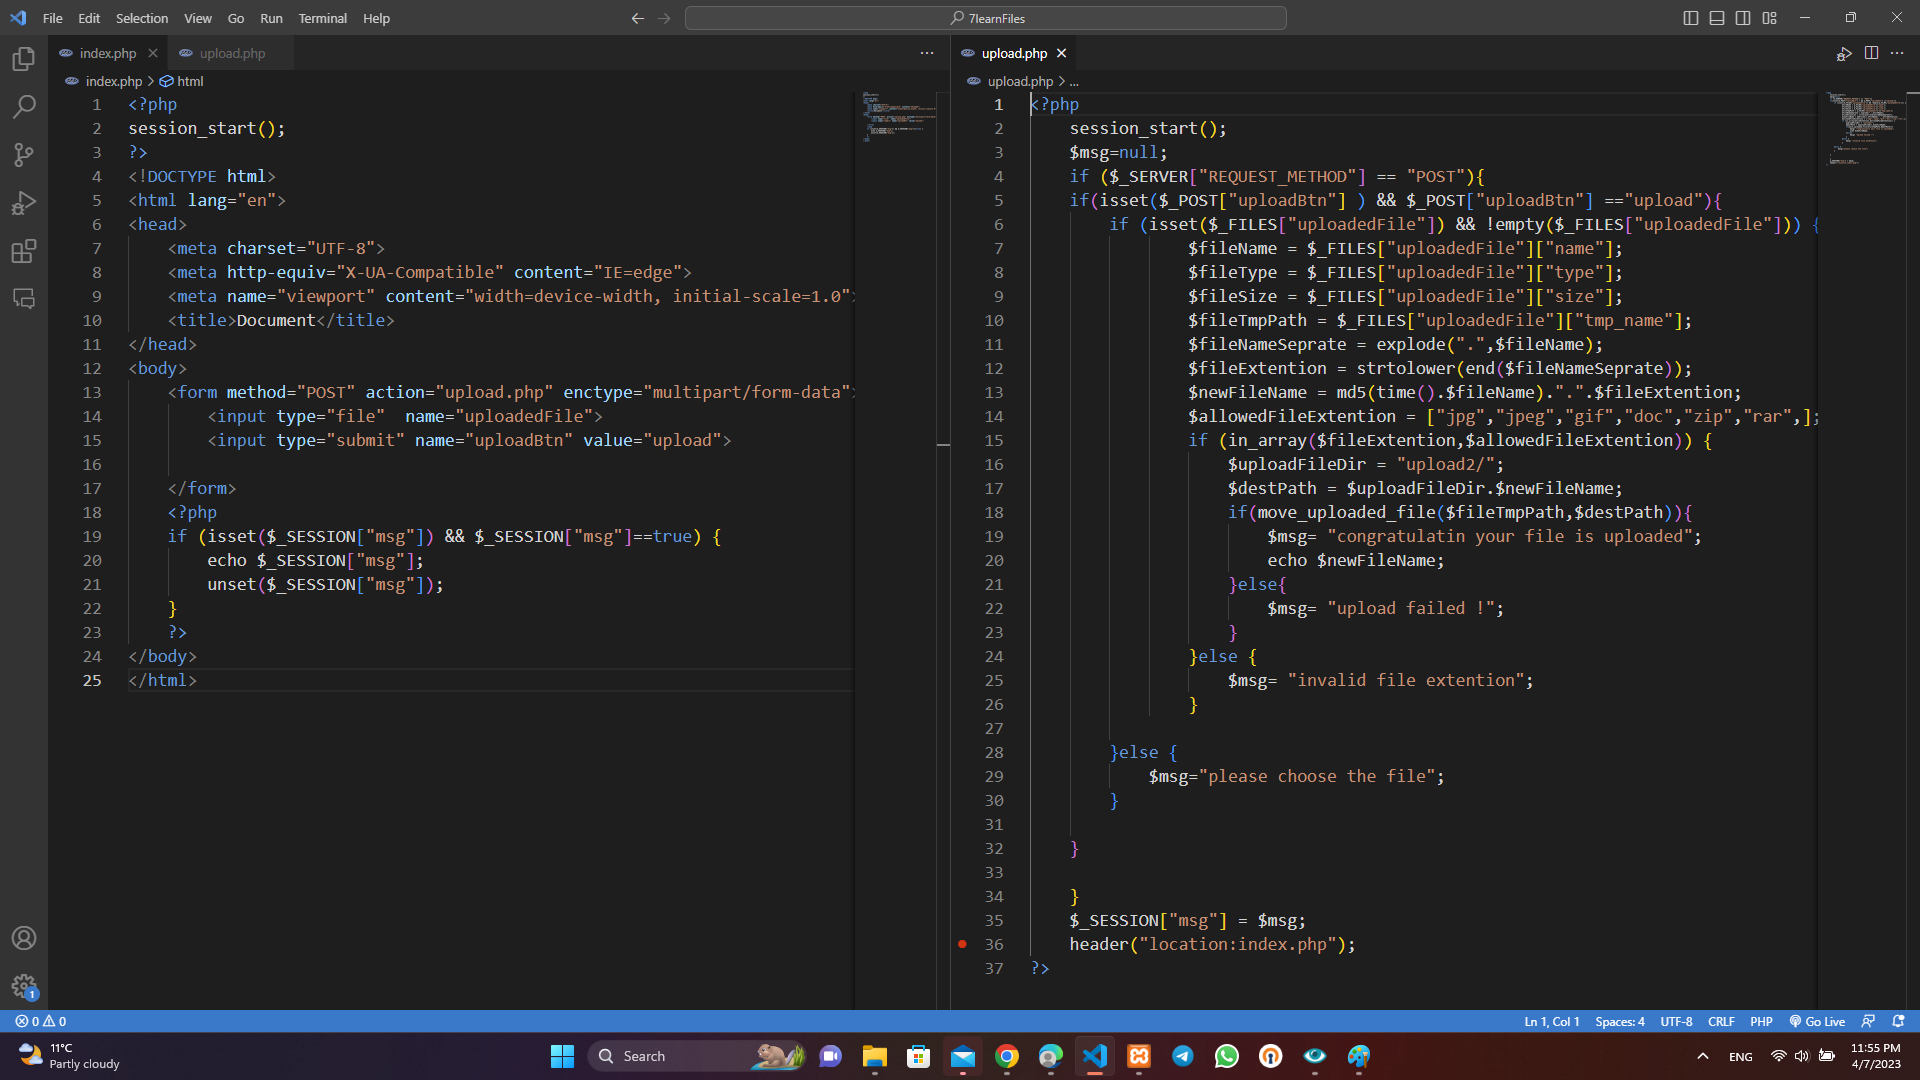Open the Selection menu
Image resolution: width=1920 pixels, height=1080 pixels.
(x=142, y=18)
